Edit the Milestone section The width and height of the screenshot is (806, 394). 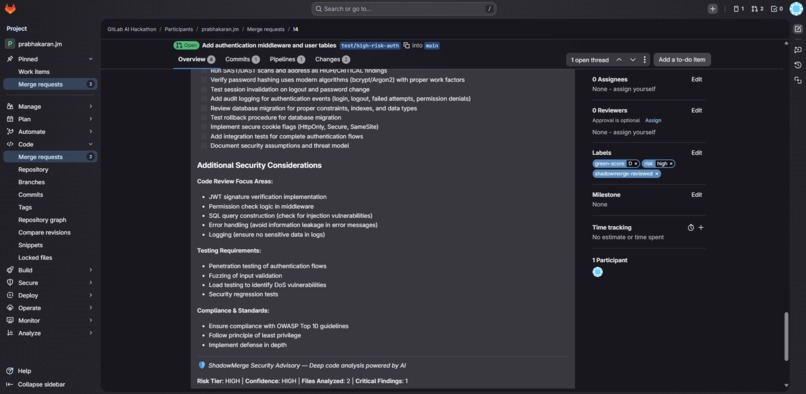[697, 194]
